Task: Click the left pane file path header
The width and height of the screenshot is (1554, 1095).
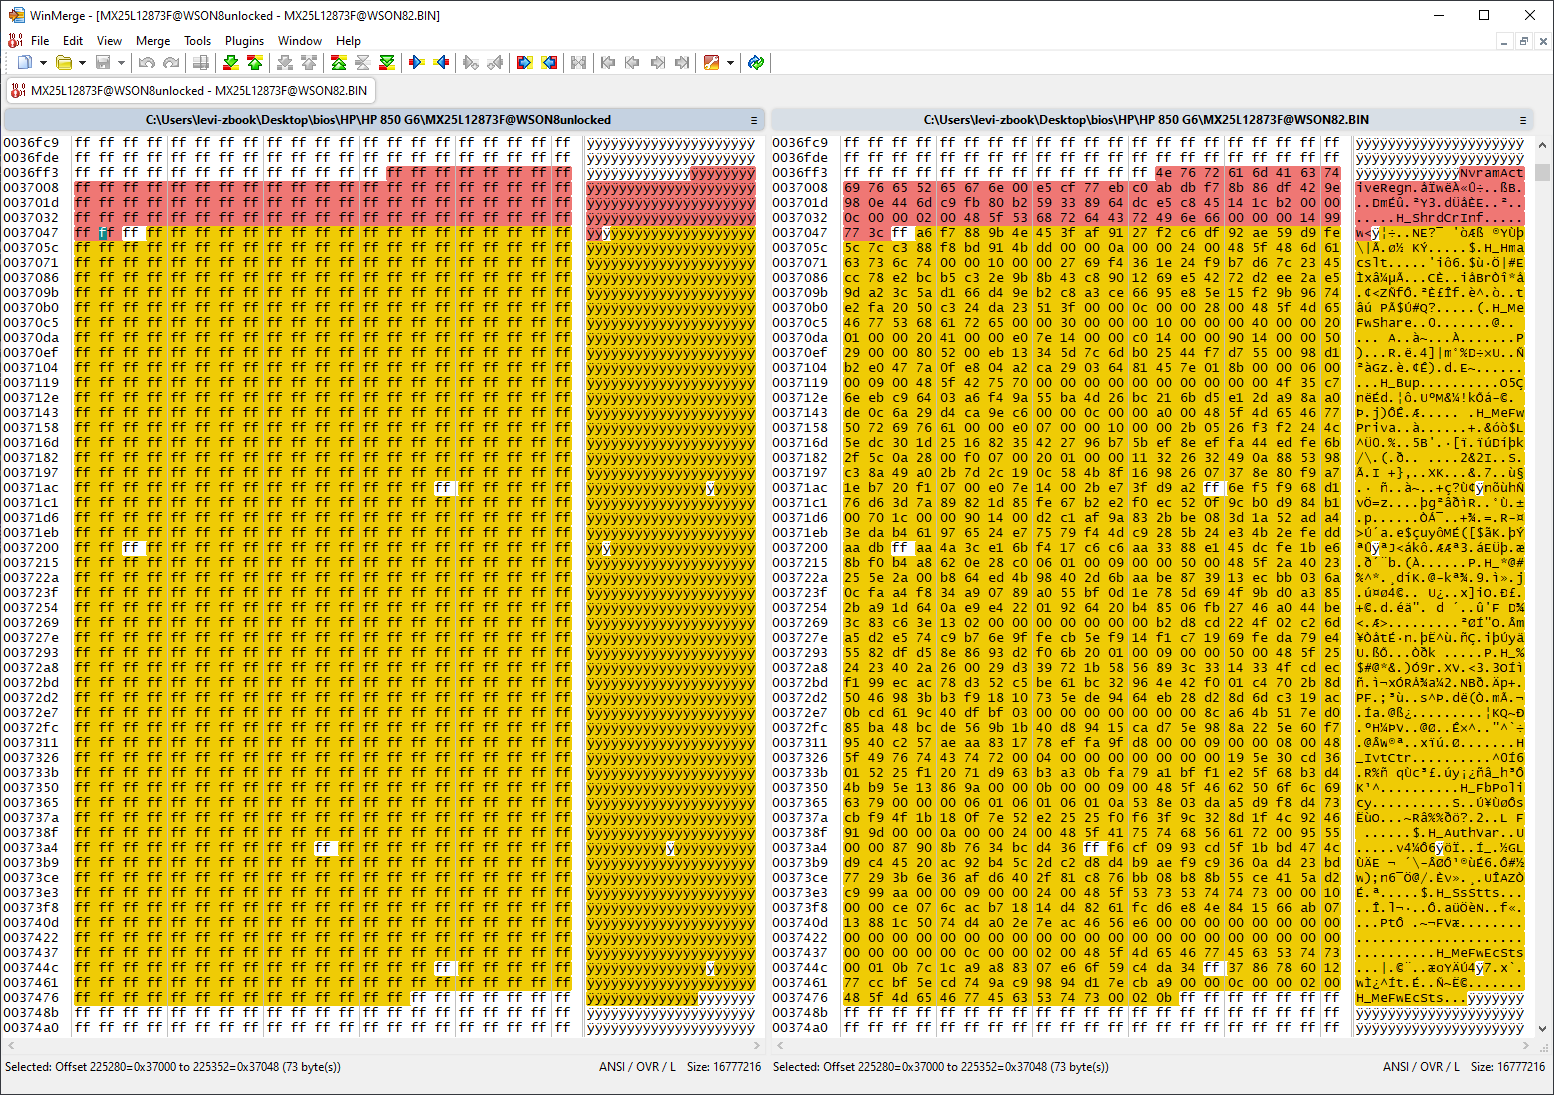Action: 378,120
